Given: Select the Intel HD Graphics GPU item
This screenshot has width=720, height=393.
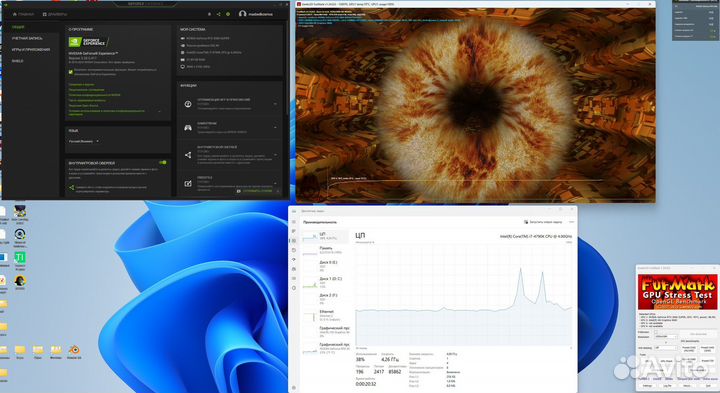Looking at the screenshot, I should coord(325,331).
